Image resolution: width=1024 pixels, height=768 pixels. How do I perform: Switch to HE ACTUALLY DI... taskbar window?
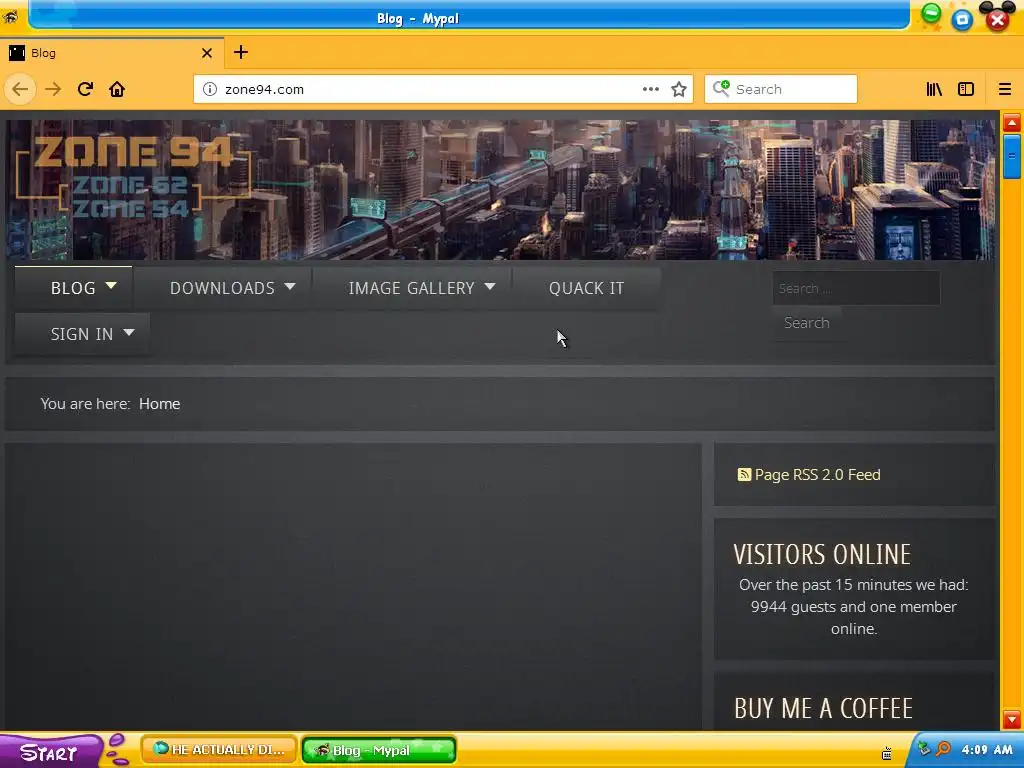[x=219, y=750]
